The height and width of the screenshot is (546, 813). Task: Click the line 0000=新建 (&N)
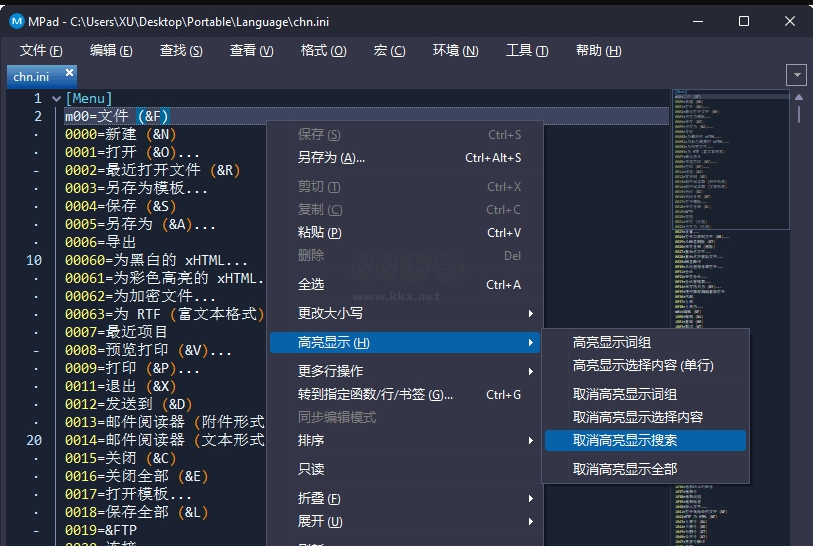point(121,134)
